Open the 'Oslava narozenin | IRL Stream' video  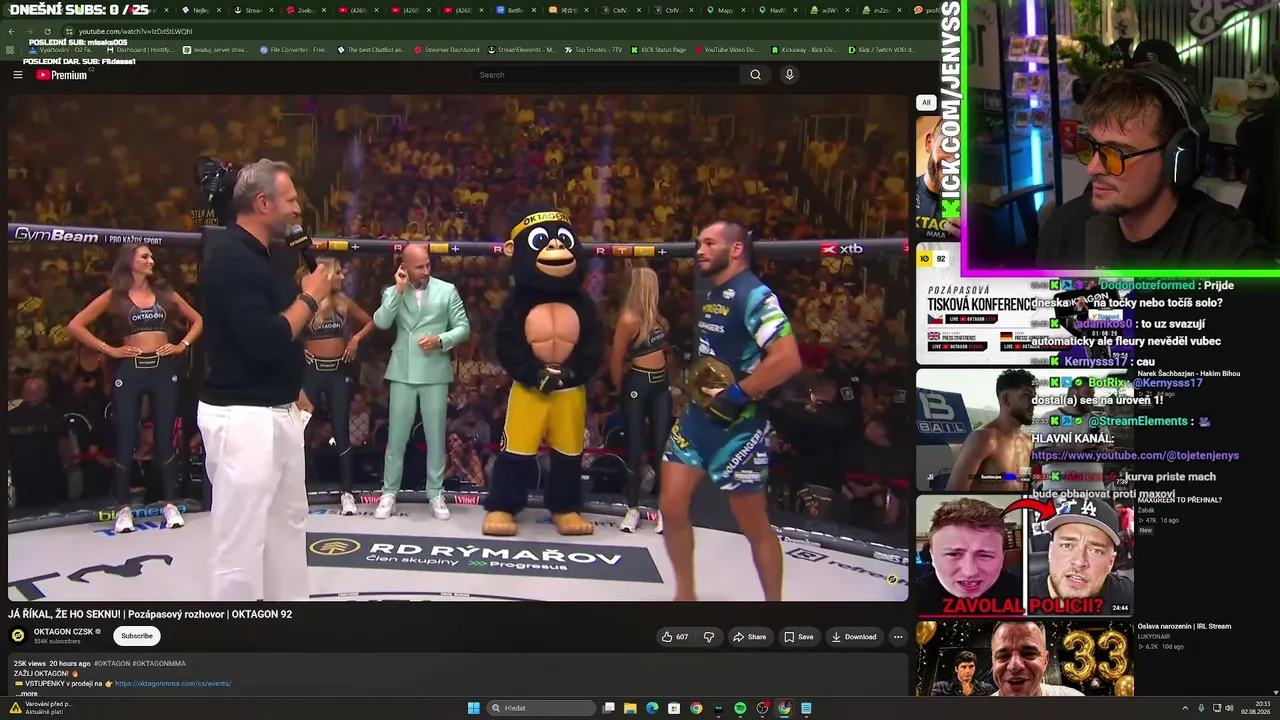pyautogui.click(x=1184, y=627)
